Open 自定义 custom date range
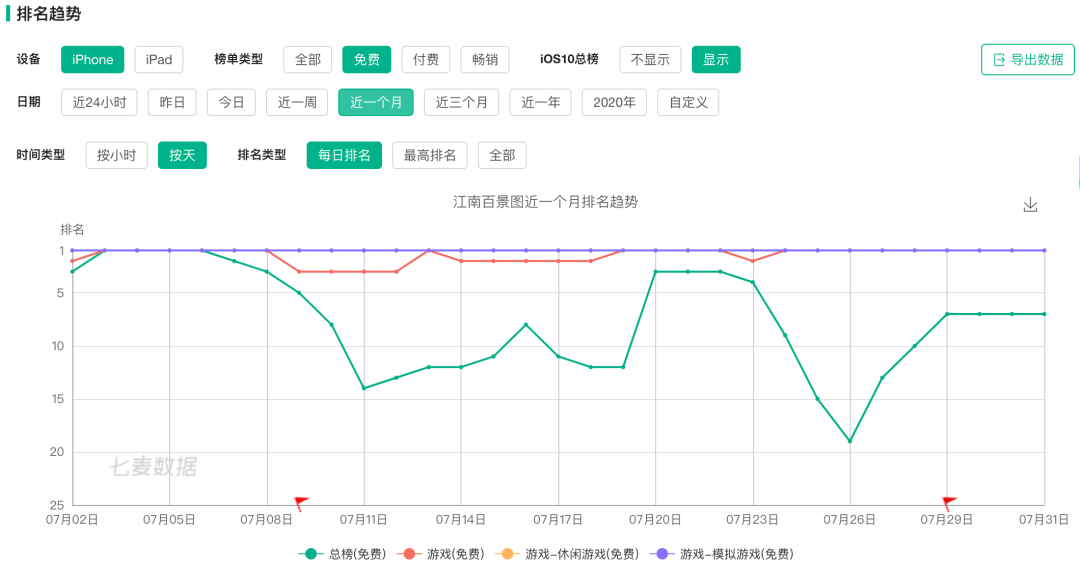Viewport: 1080px width, 566px height. click(688, 102)
